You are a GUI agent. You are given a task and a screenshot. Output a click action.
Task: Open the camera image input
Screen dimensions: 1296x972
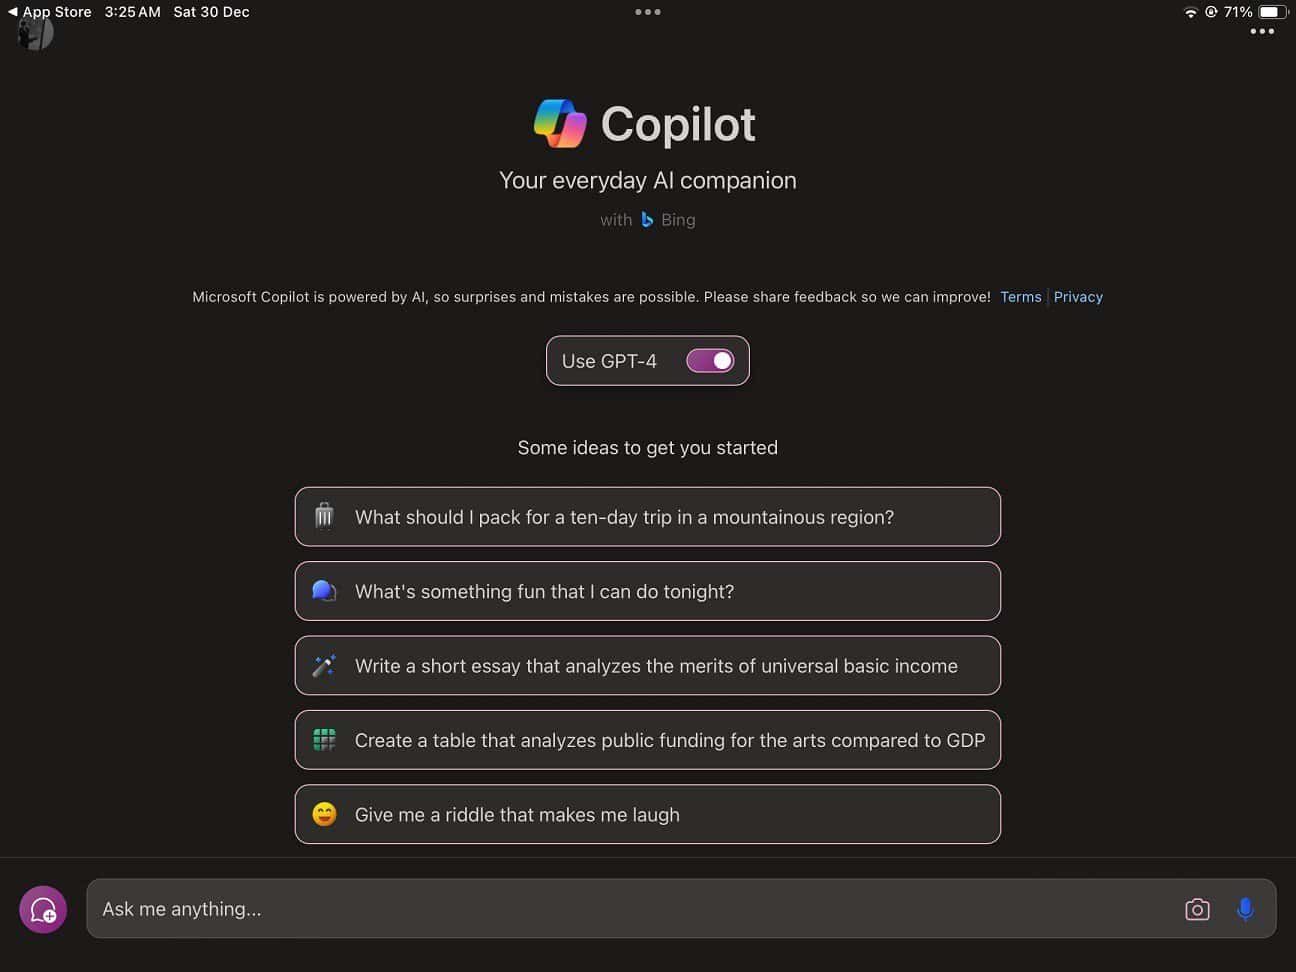(1197, 909)
